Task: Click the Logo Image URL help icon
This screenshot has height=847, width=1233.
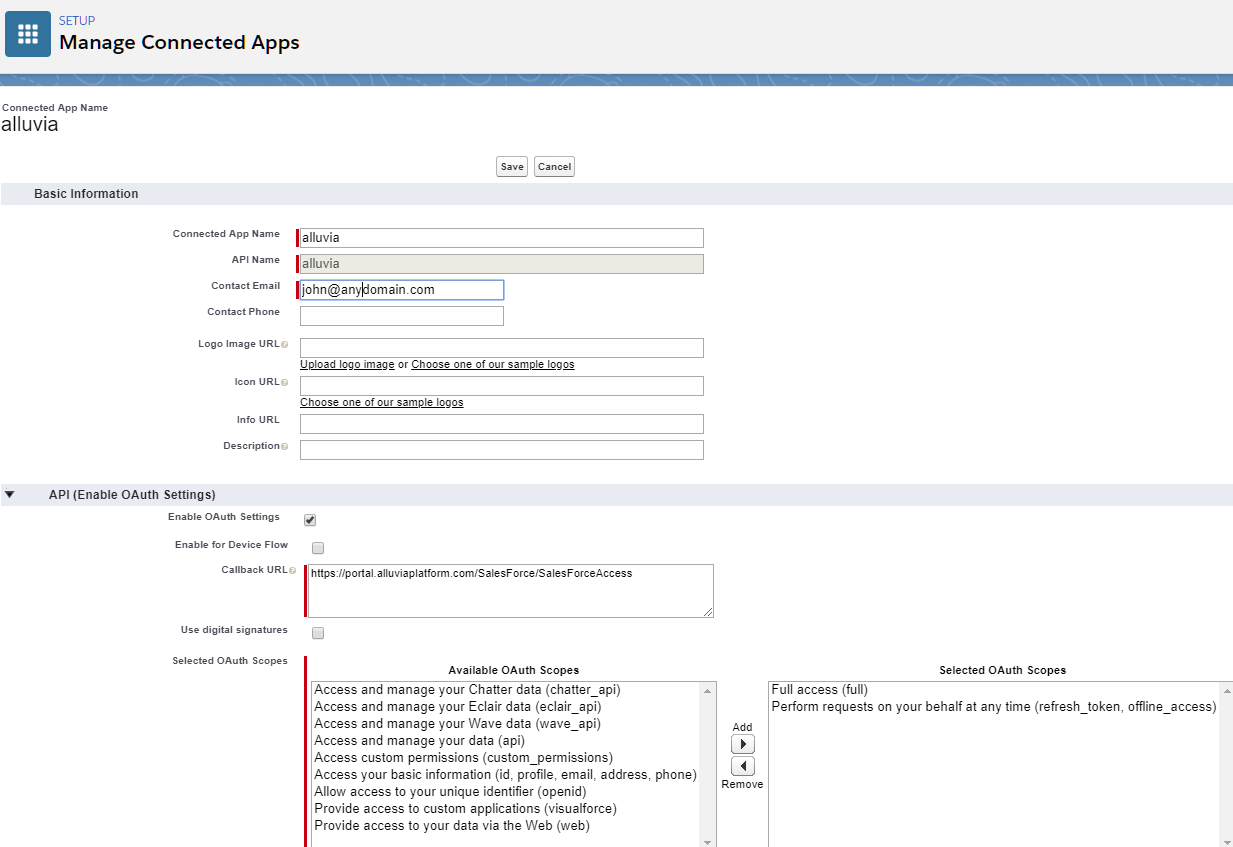Action: 285,345
